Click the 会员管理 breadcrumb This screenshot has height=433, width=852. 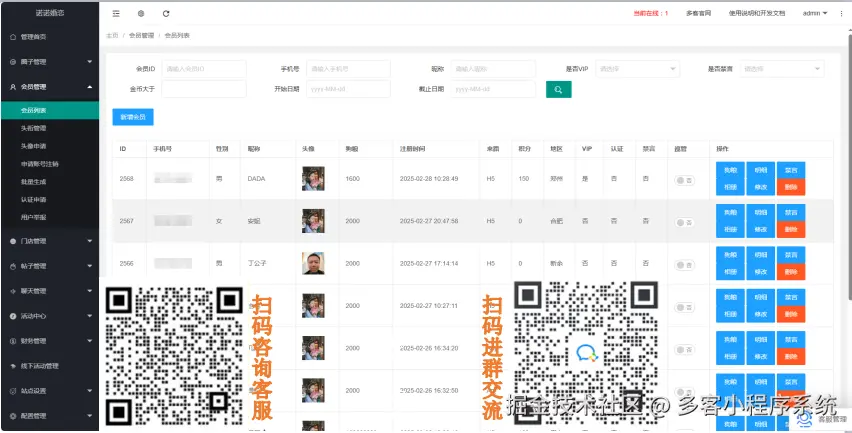point(141,35)
